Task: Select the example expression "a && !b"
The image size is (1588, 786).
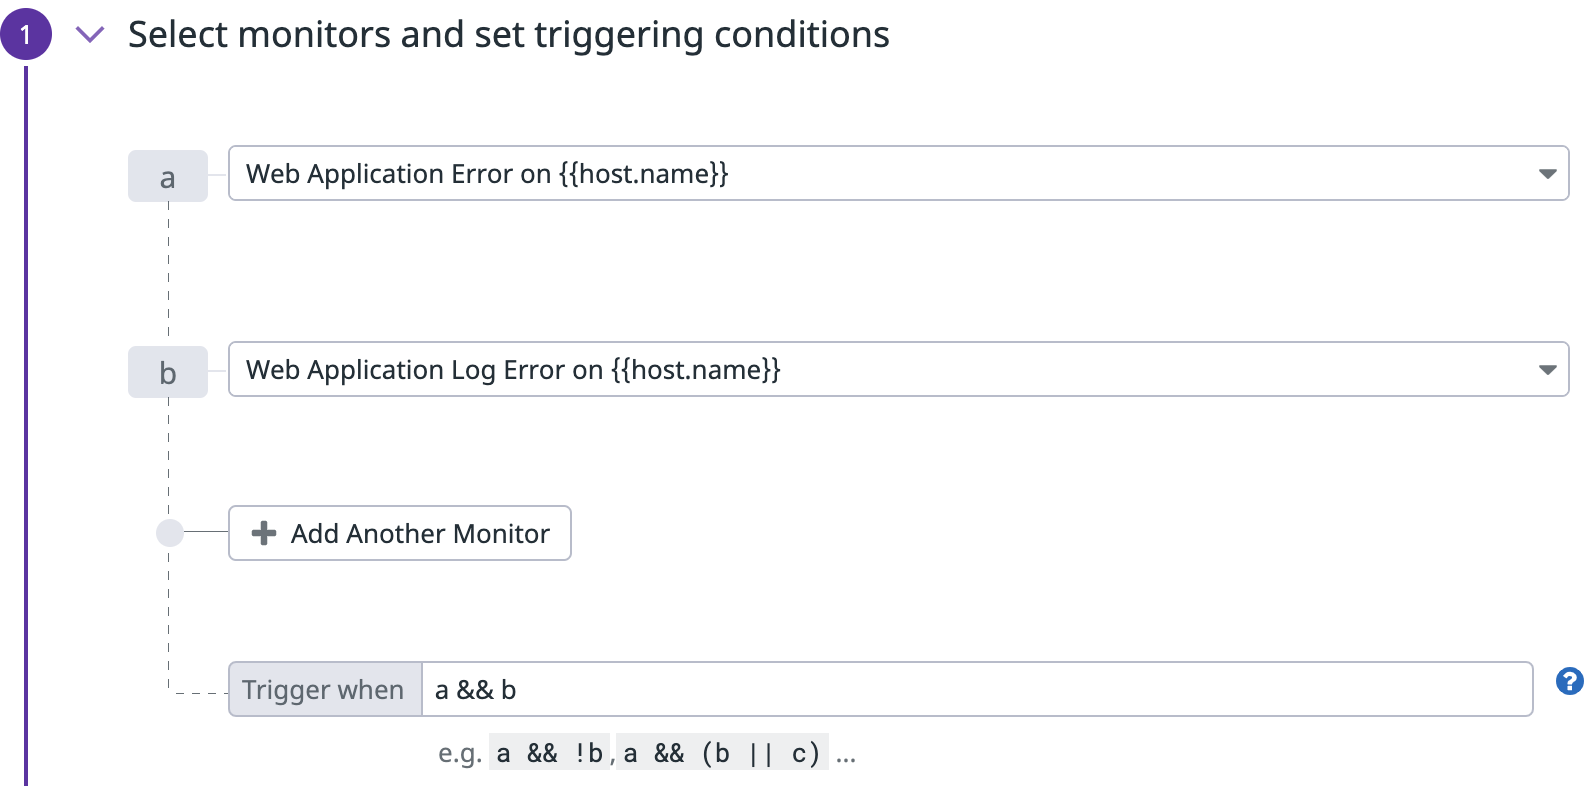Action: pyautogui.click(x=548, y=752)
